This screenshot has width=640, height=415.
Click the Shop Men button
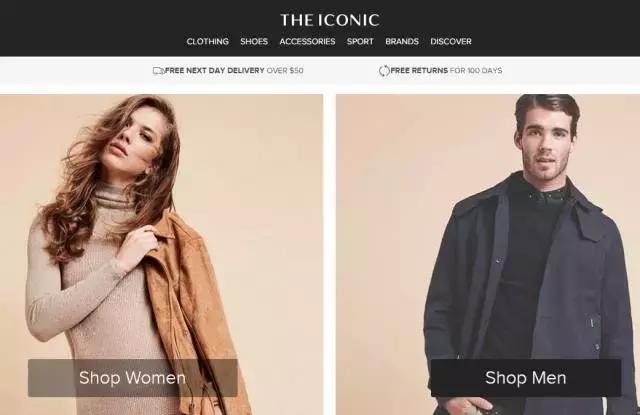tap(526, 378)
